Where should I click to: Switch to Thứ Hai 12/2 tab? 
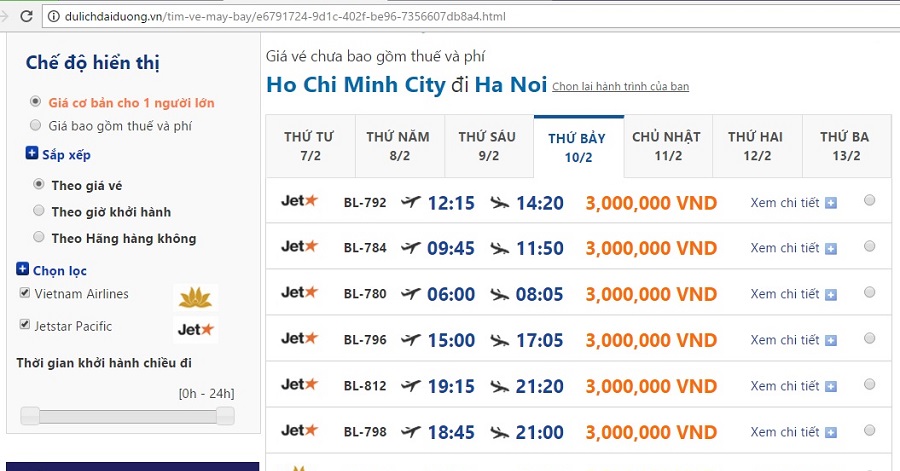[757, 146]
